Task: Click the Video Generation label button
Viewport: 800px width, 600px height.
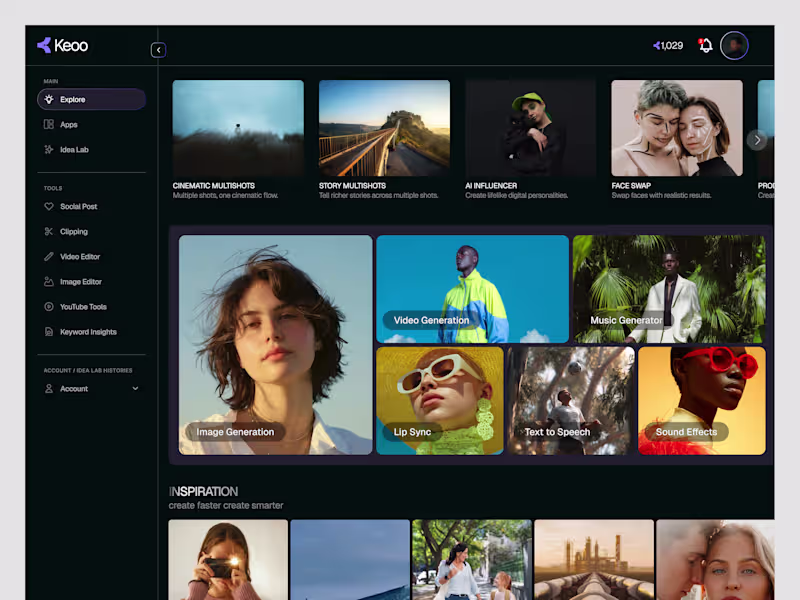Action: pos(431,320)
